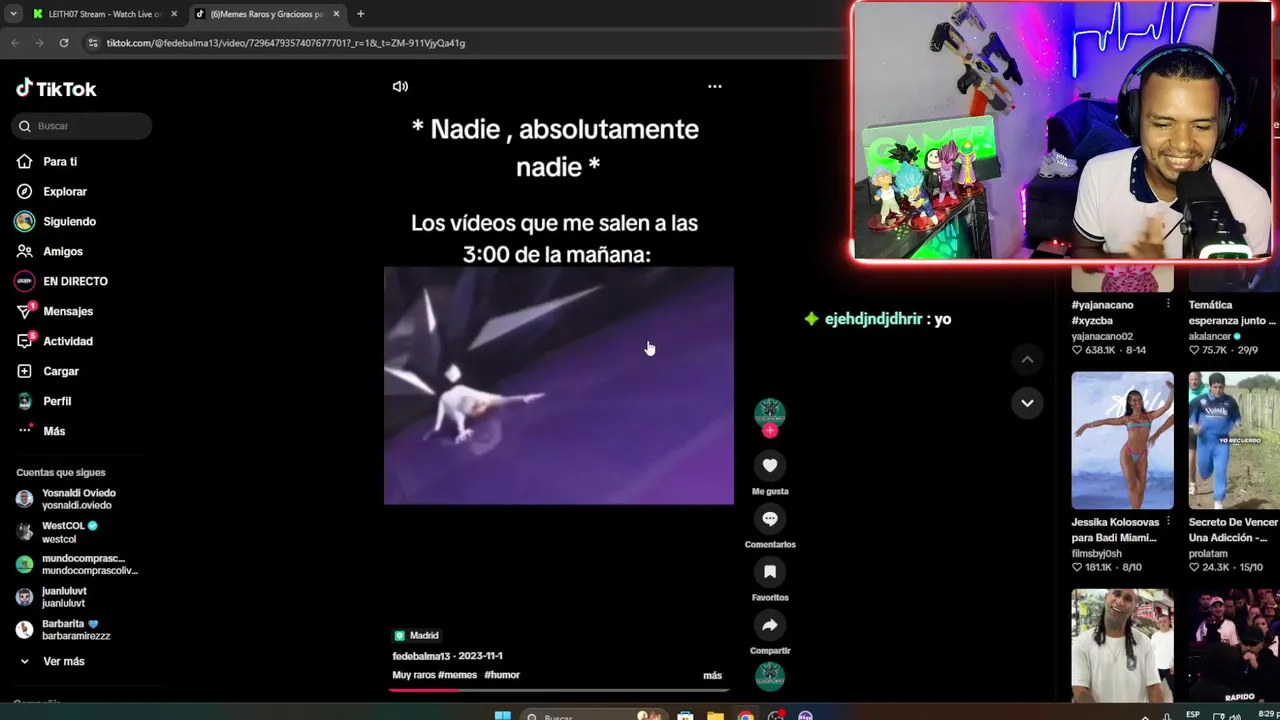Seek on the video progress bar
Screen dimensions: 1280x720
[x=560, y=689]
